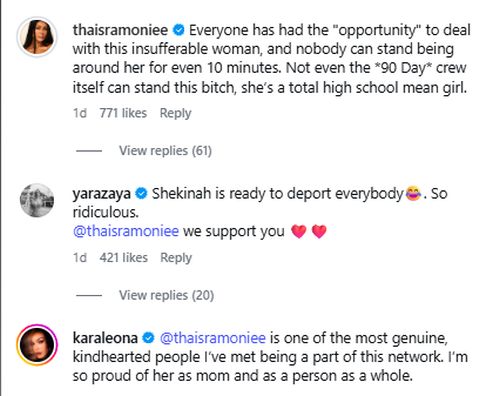The height and width of the screenshot is (396, 500).
Task: Click the laughing emoji in yarazaya's comment
Action: coord(414,194)
